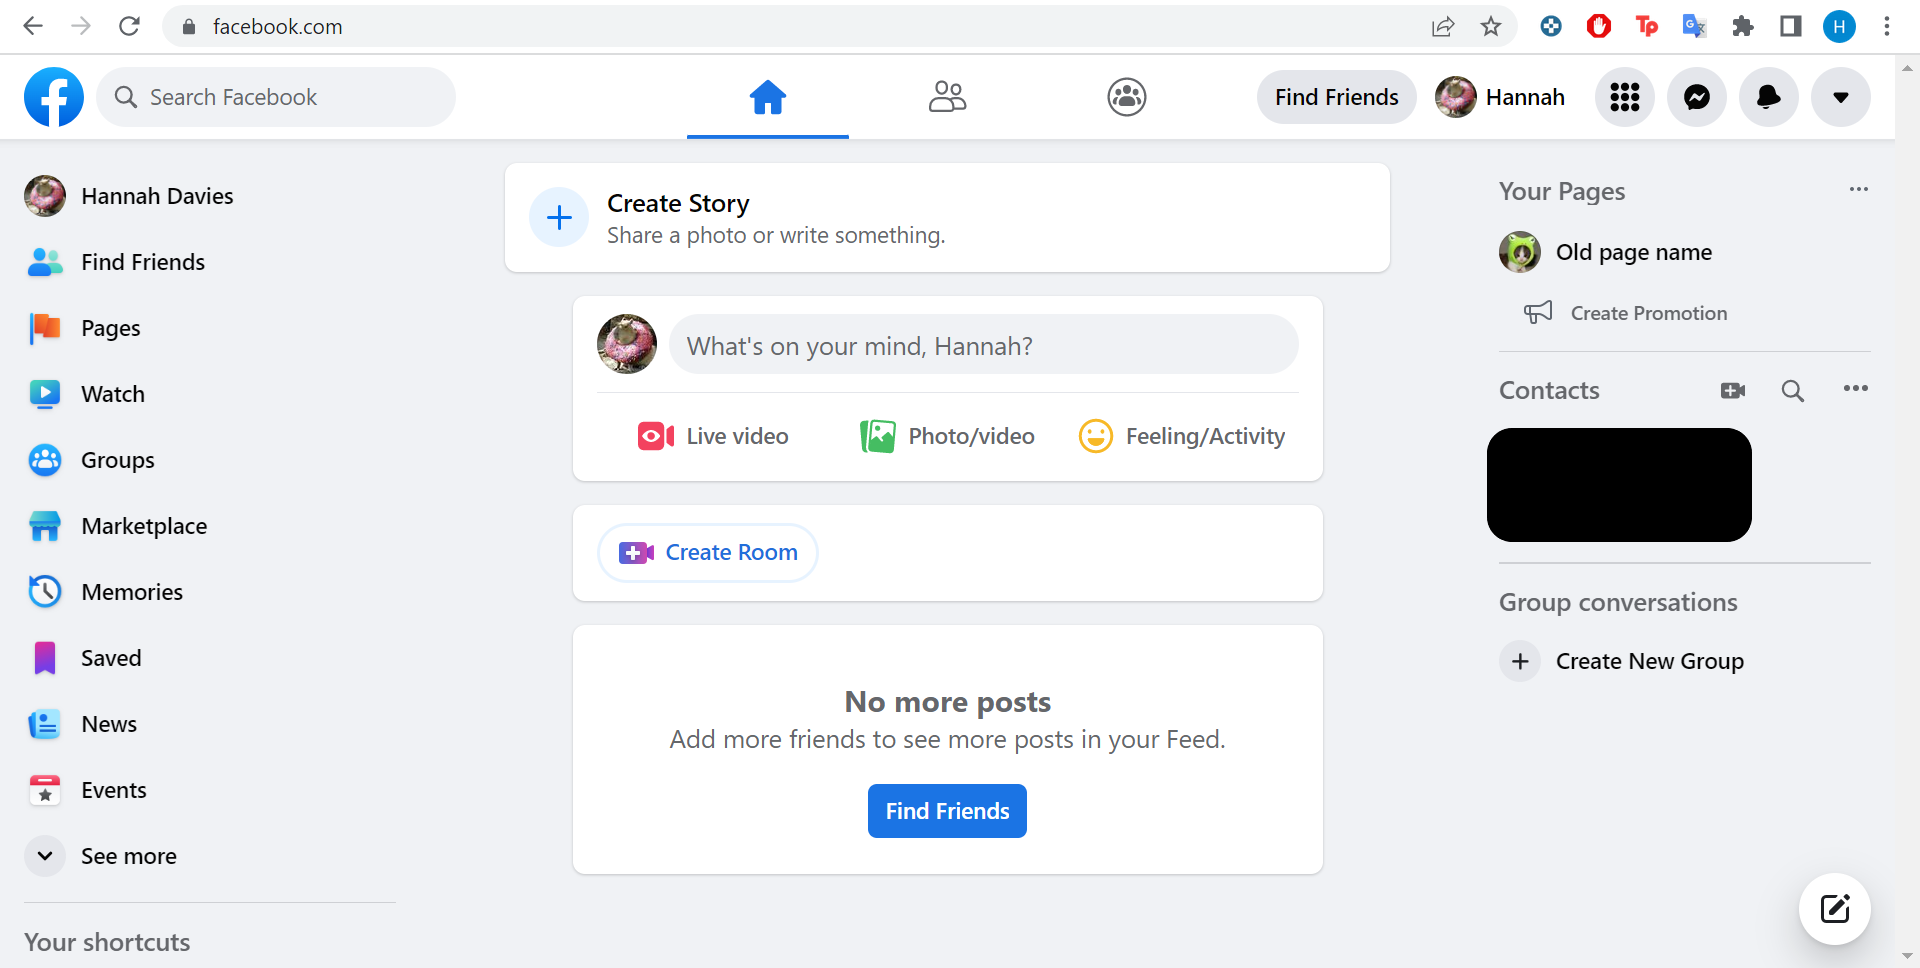The image size is (1920, 968).
Task: Add Feeling/Activity to post
Action: coord(1182,436)
